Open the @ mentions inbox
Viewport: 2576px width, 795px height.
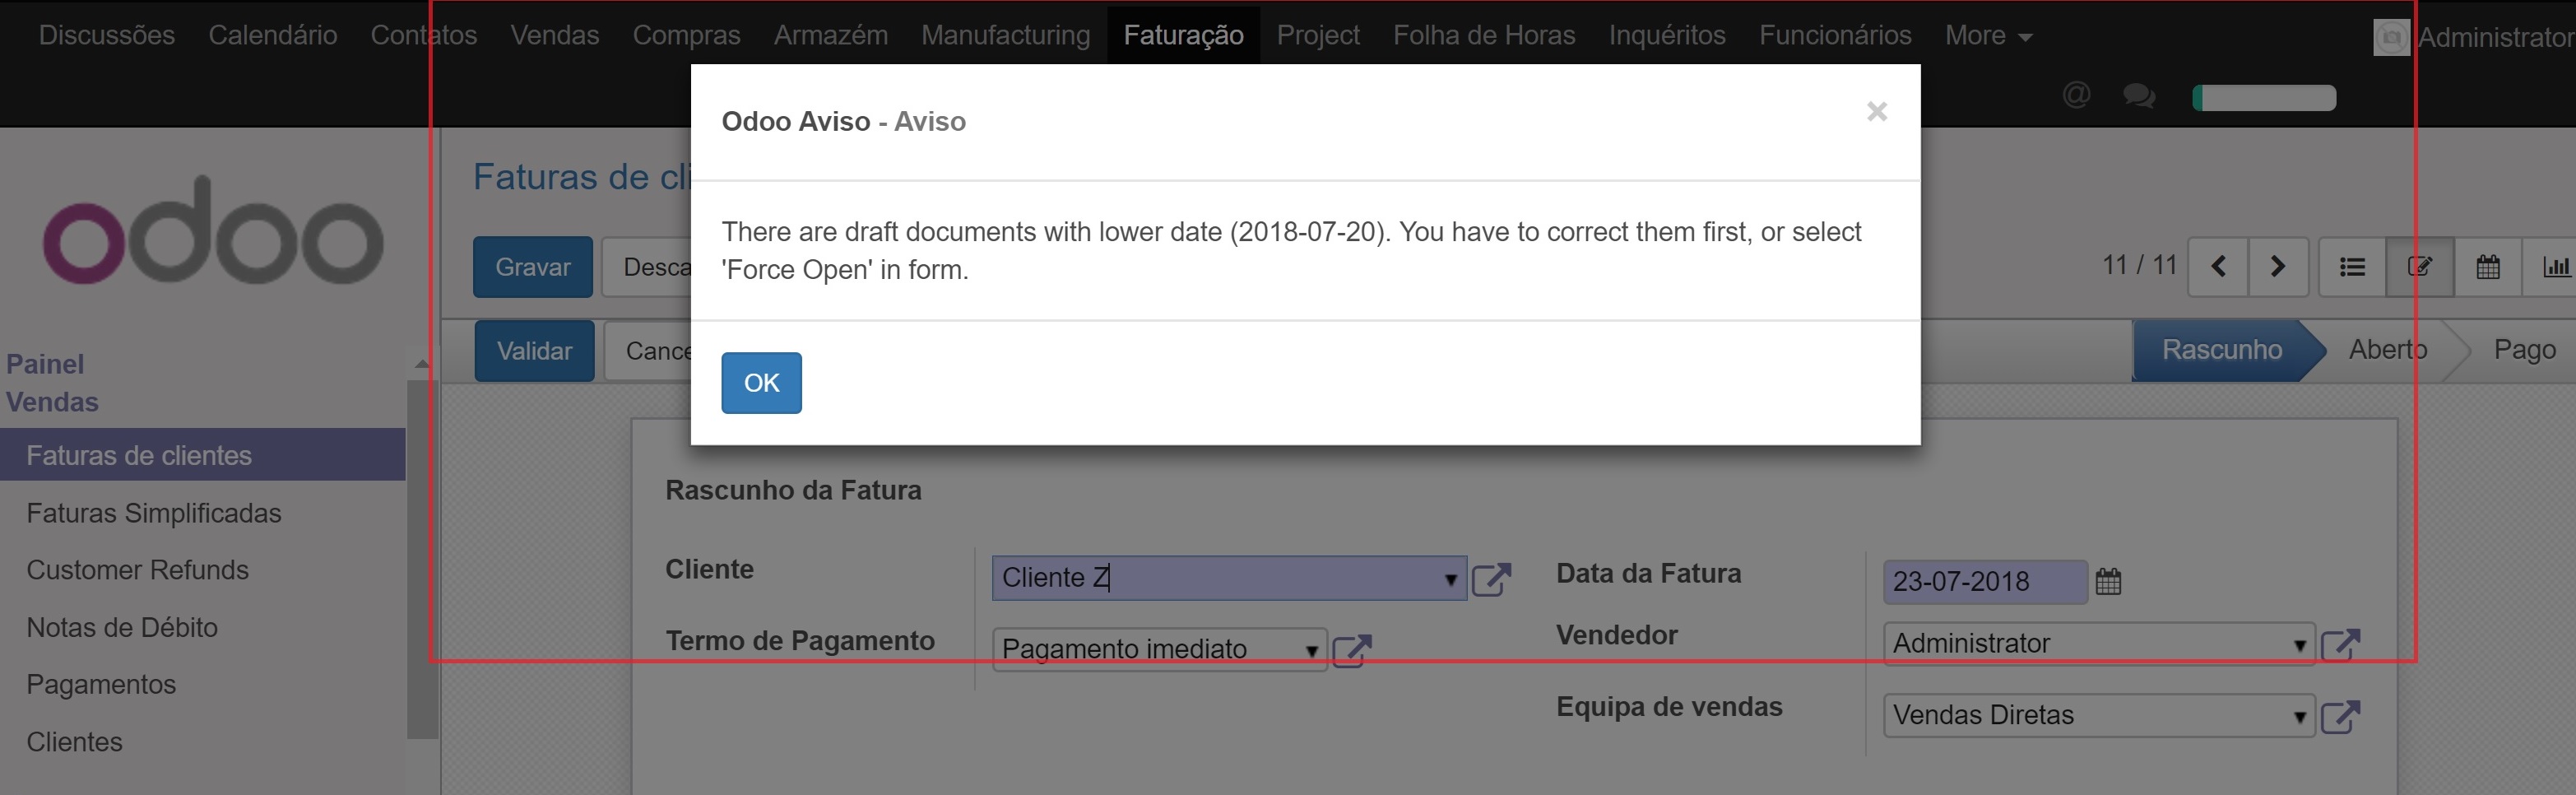tap(2076, 96)
